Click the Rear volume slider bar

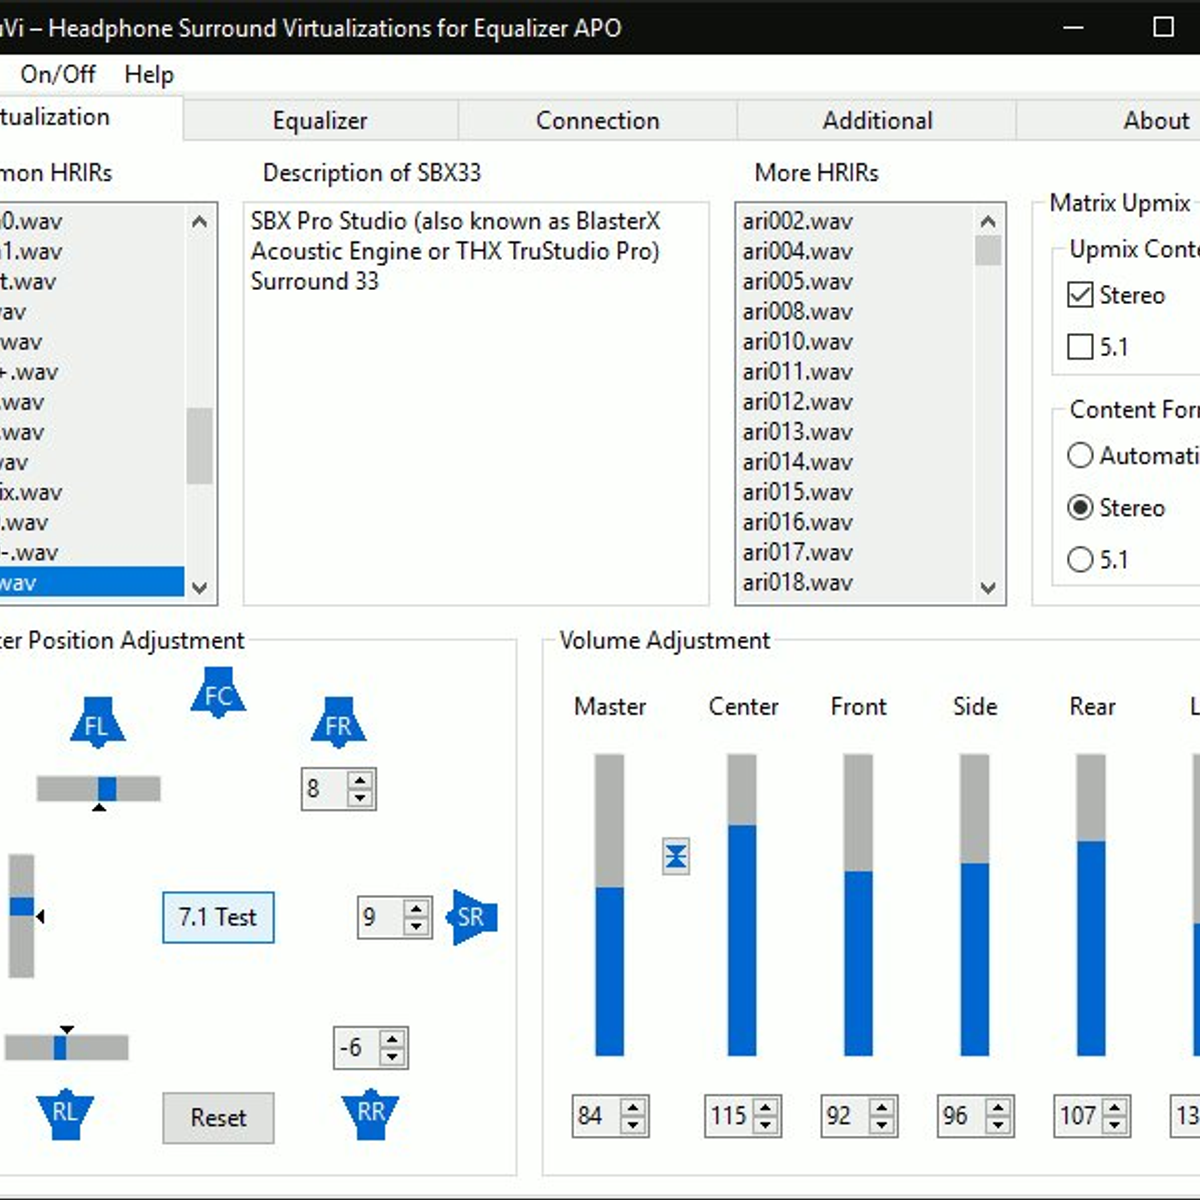(x=1091, y=905)
